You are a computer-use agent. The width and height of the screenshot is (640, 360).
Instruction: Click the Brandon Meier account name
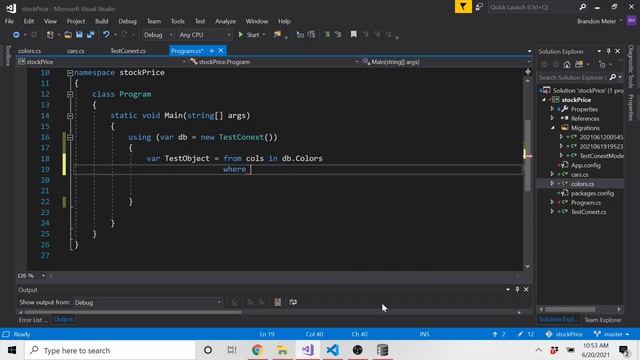point(596,21)
